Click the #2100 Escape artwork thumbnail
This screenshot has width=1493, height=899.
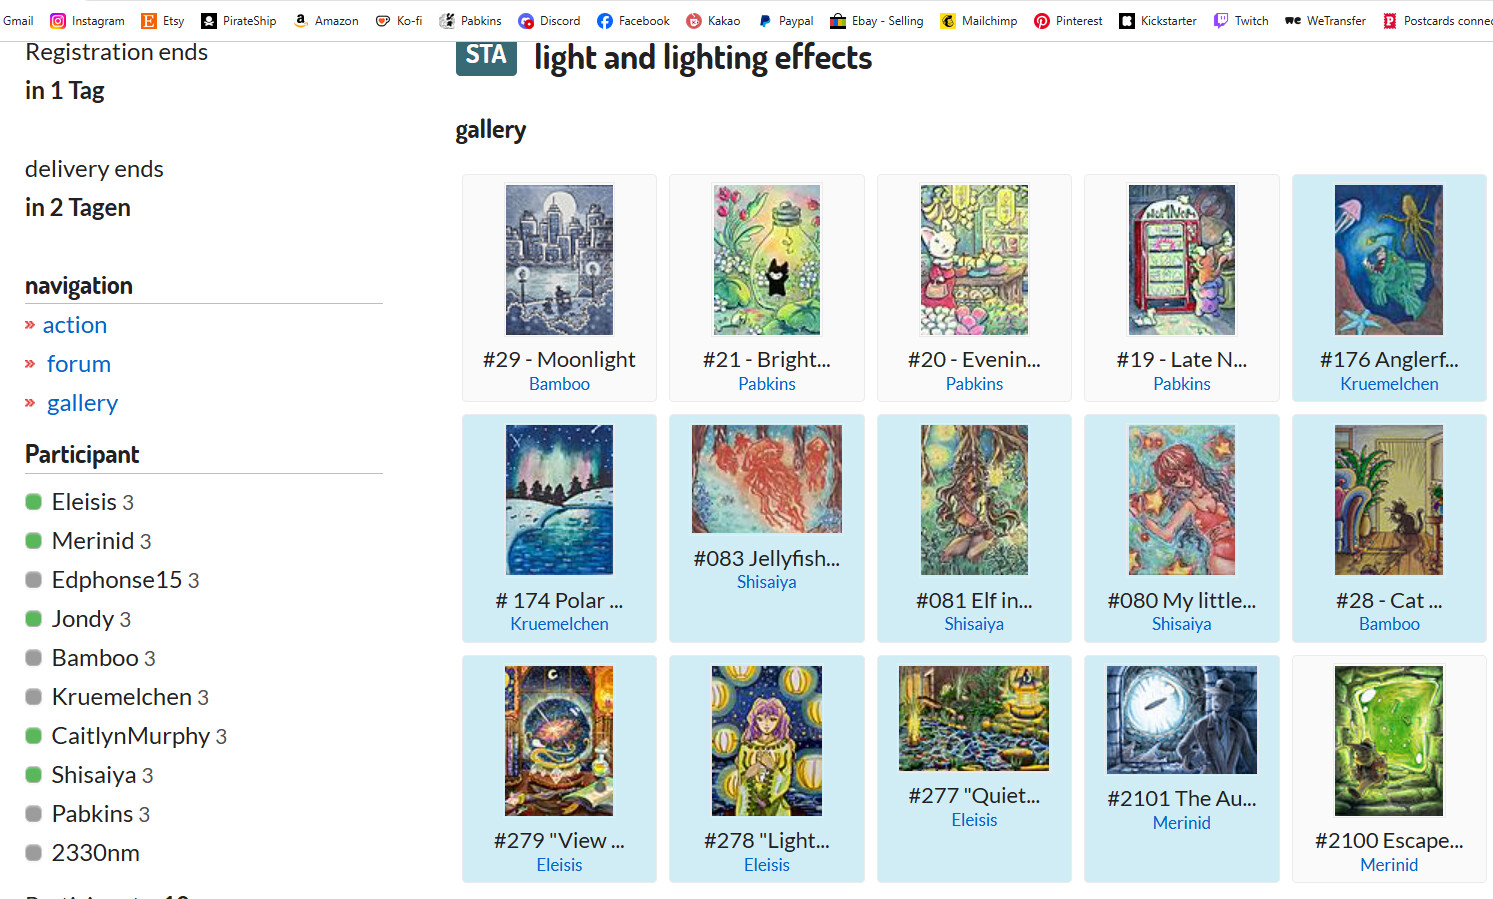[x=1388, y=741]
